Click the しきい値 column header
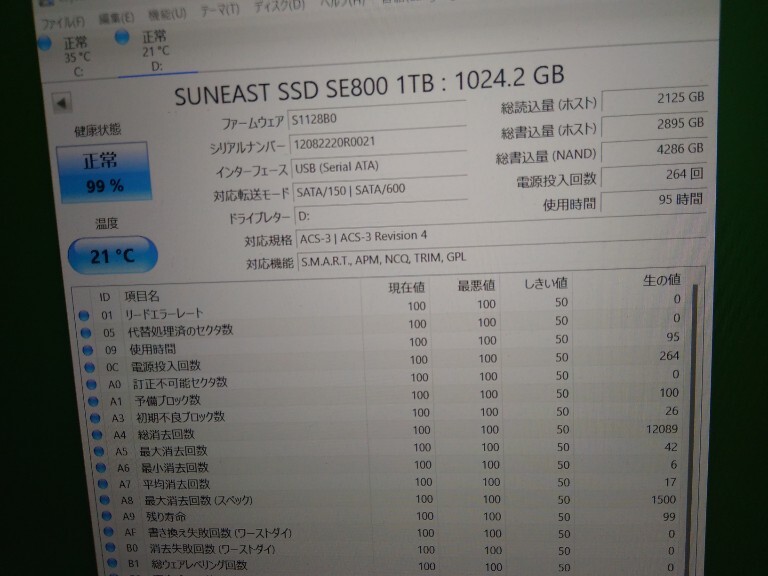This screenshot has width=768, height=576. coord(546,283)
